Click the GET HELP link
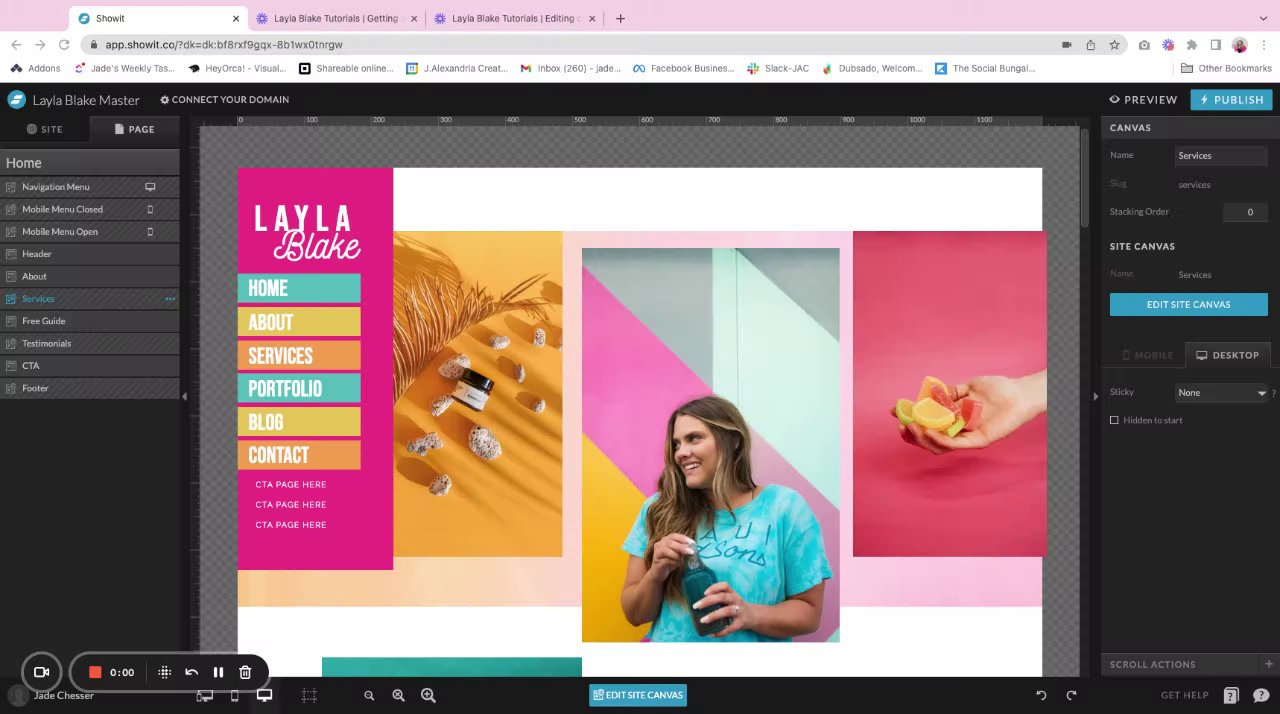Screen dimensions: 1280x714 pyautogui.click(x=1185, y=695)
